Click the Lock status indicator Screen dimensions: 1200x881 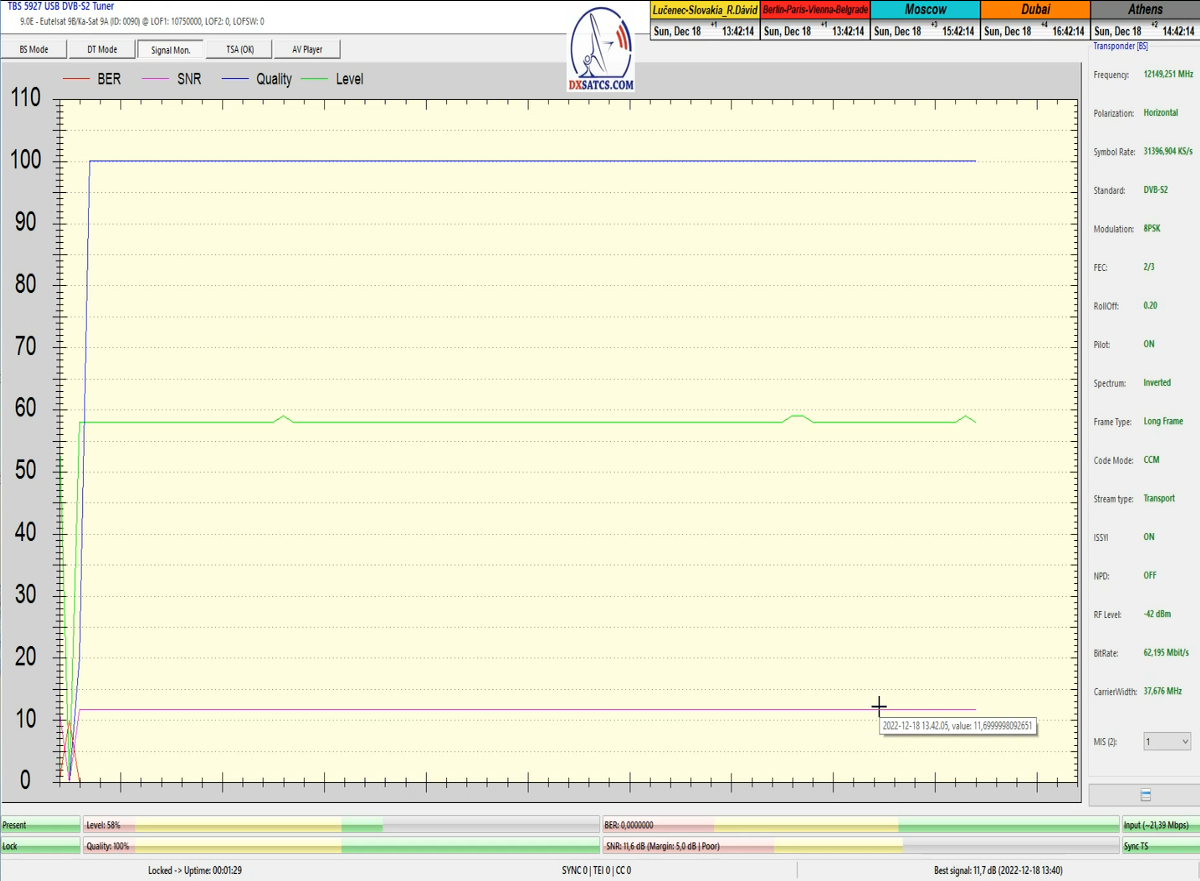click(40, 846)
